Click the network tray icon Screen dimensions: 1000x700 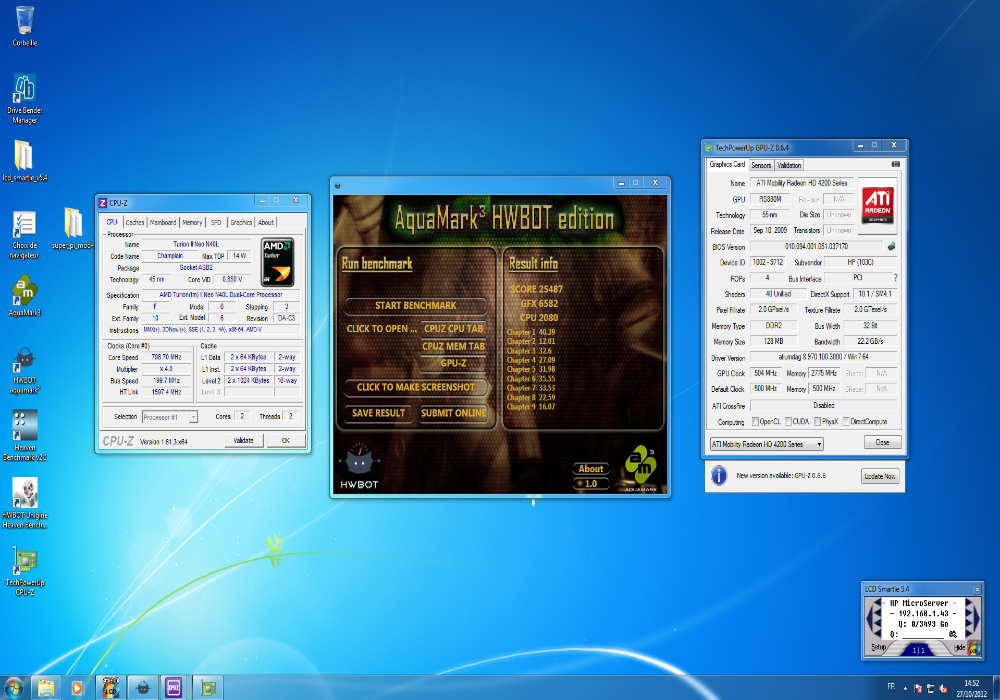click(930, 689)
